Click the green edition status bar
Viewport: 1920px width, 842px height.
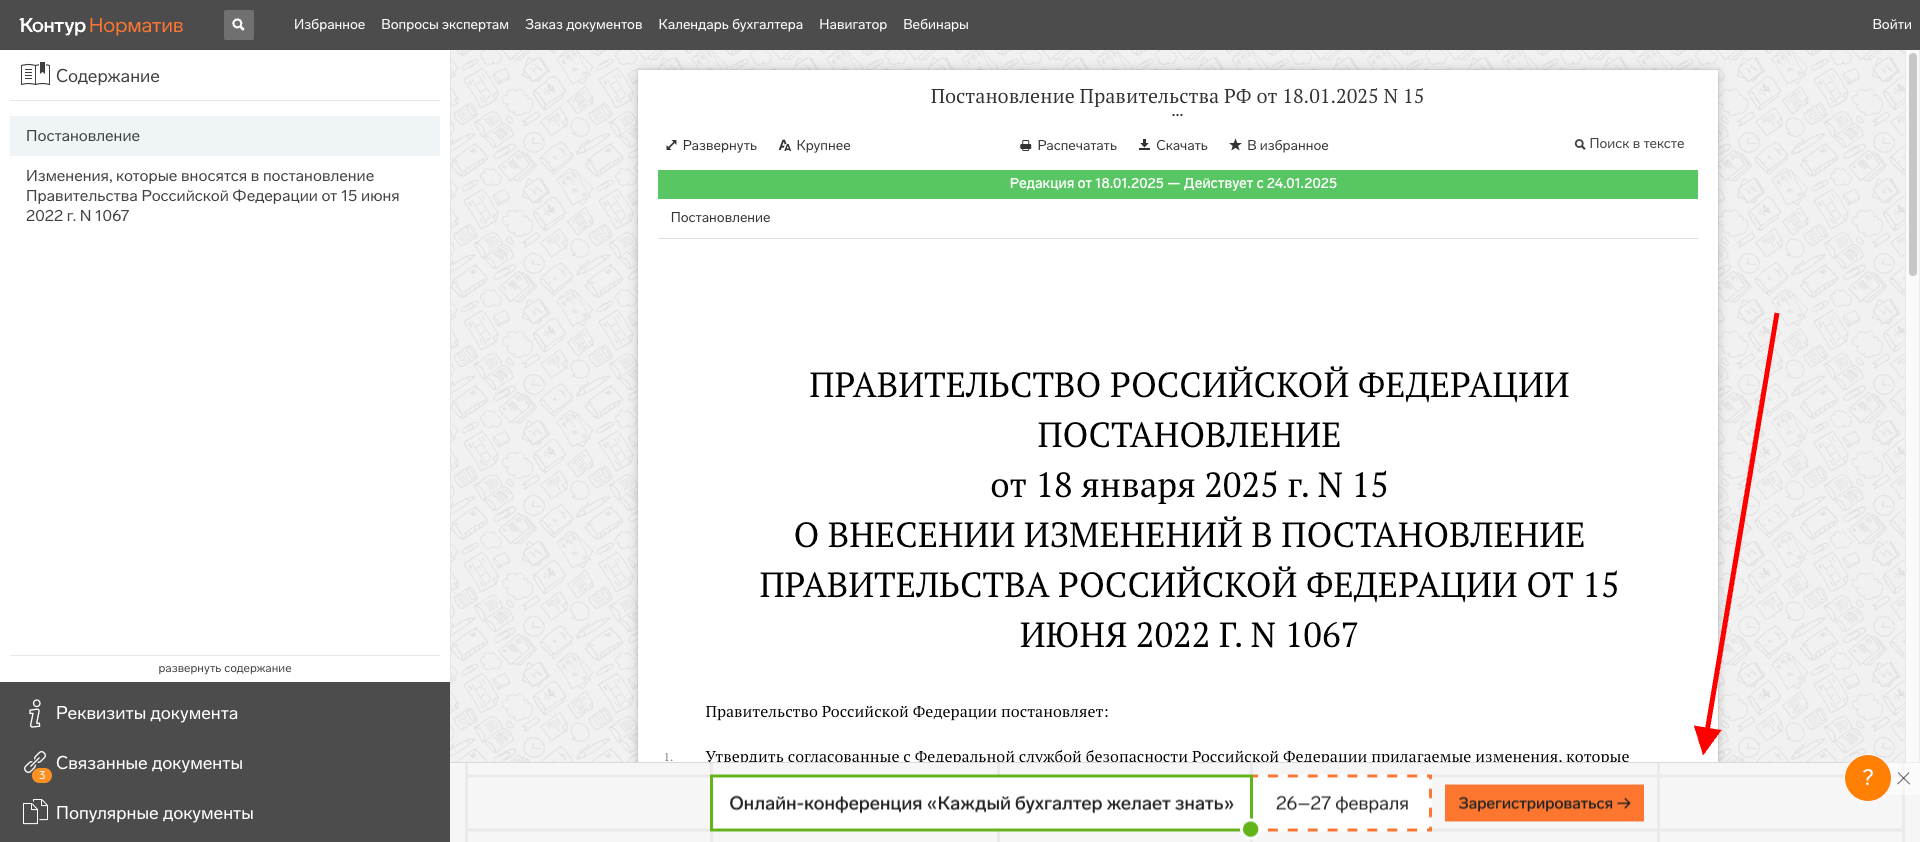[1177, 184]
